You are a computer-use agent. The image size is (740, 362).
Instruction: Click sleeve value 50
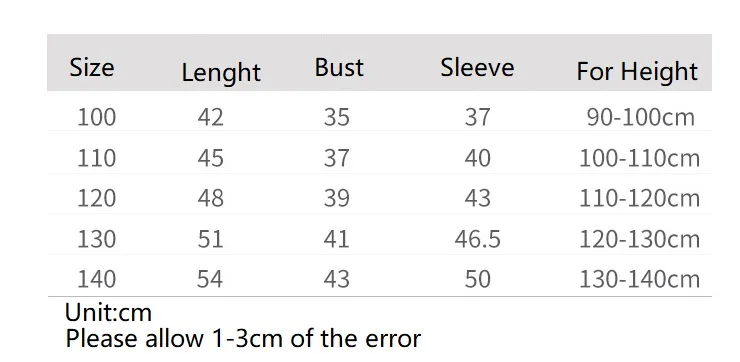(478, 279)
